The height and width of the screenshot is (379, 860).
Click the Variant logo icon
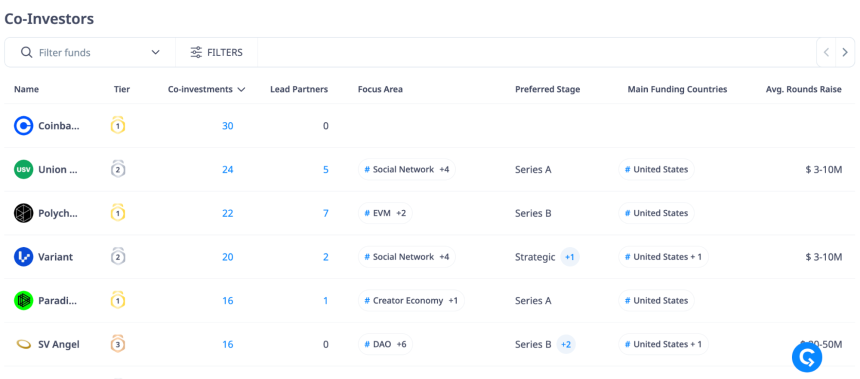(x=24, y=257)
